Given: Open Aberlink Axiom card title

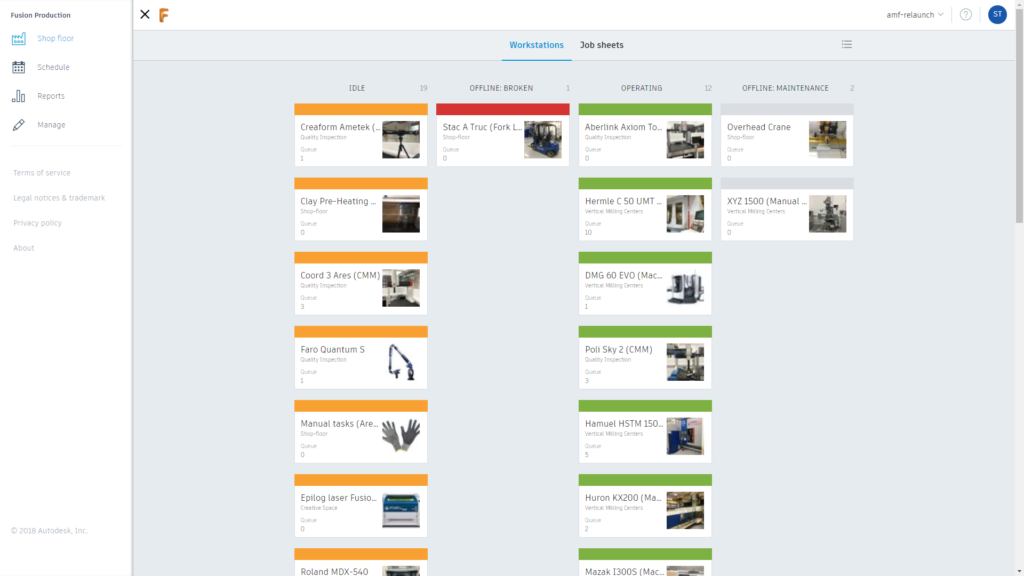Looking at the screenshot, I should tap(624, 127).
